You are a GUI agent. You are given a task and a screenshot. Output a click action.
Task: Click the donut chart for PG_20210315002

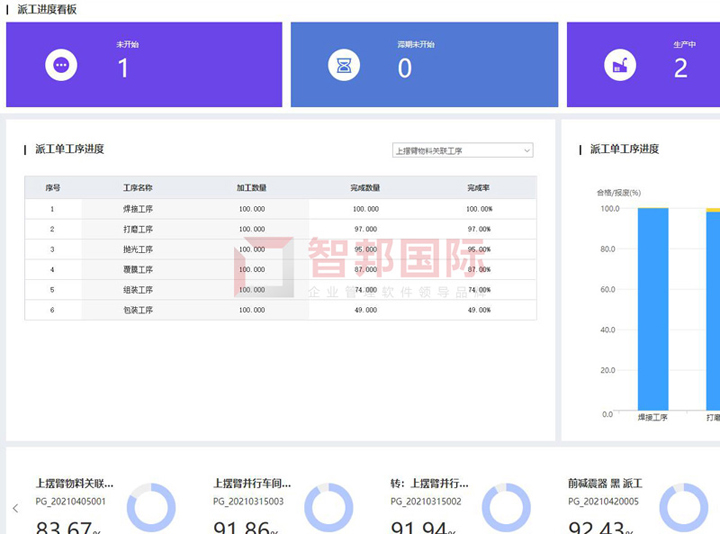click(506, 507)
